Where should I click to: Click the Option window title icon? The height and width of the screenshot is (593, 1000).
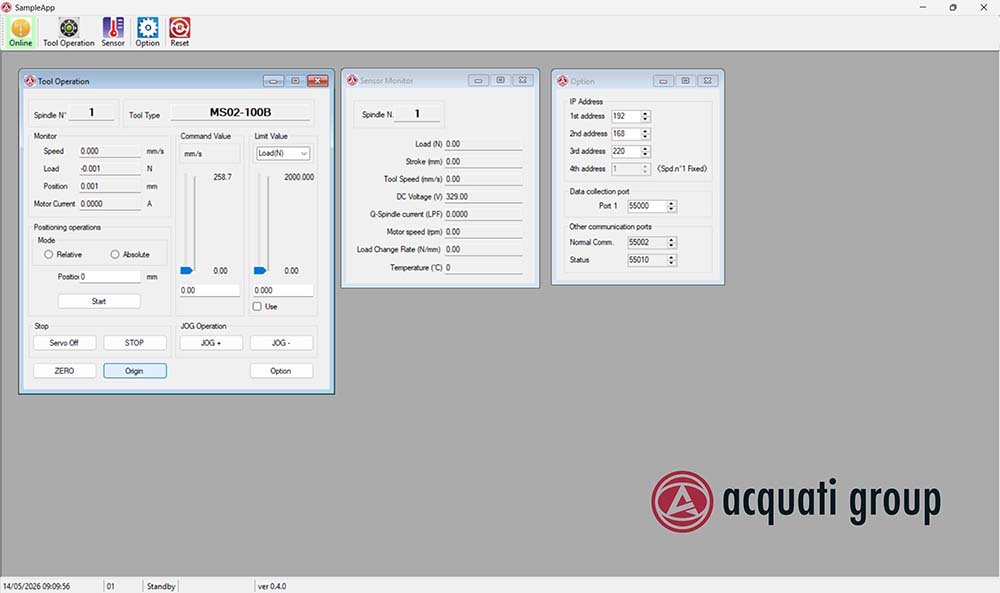point(562,81)
